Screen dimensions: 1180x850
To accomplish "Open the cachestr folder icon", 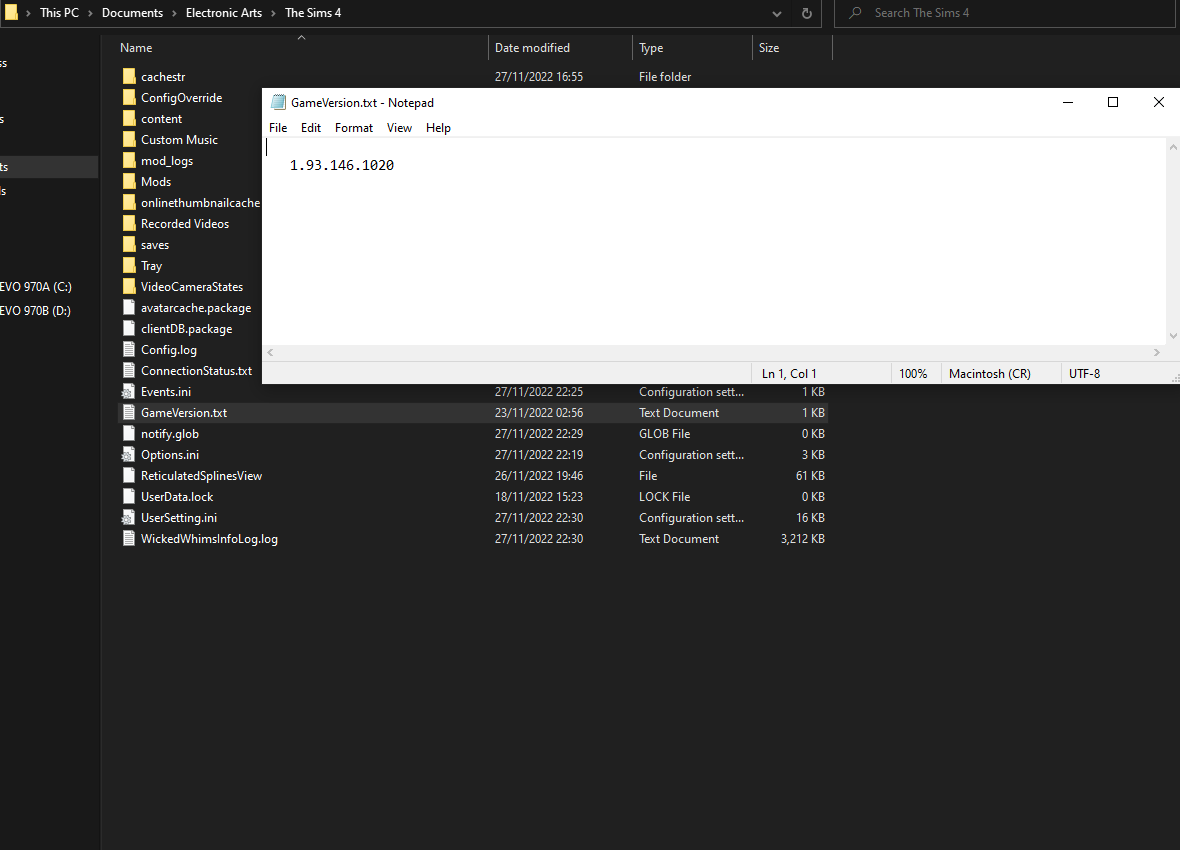I will coord(129,77).
